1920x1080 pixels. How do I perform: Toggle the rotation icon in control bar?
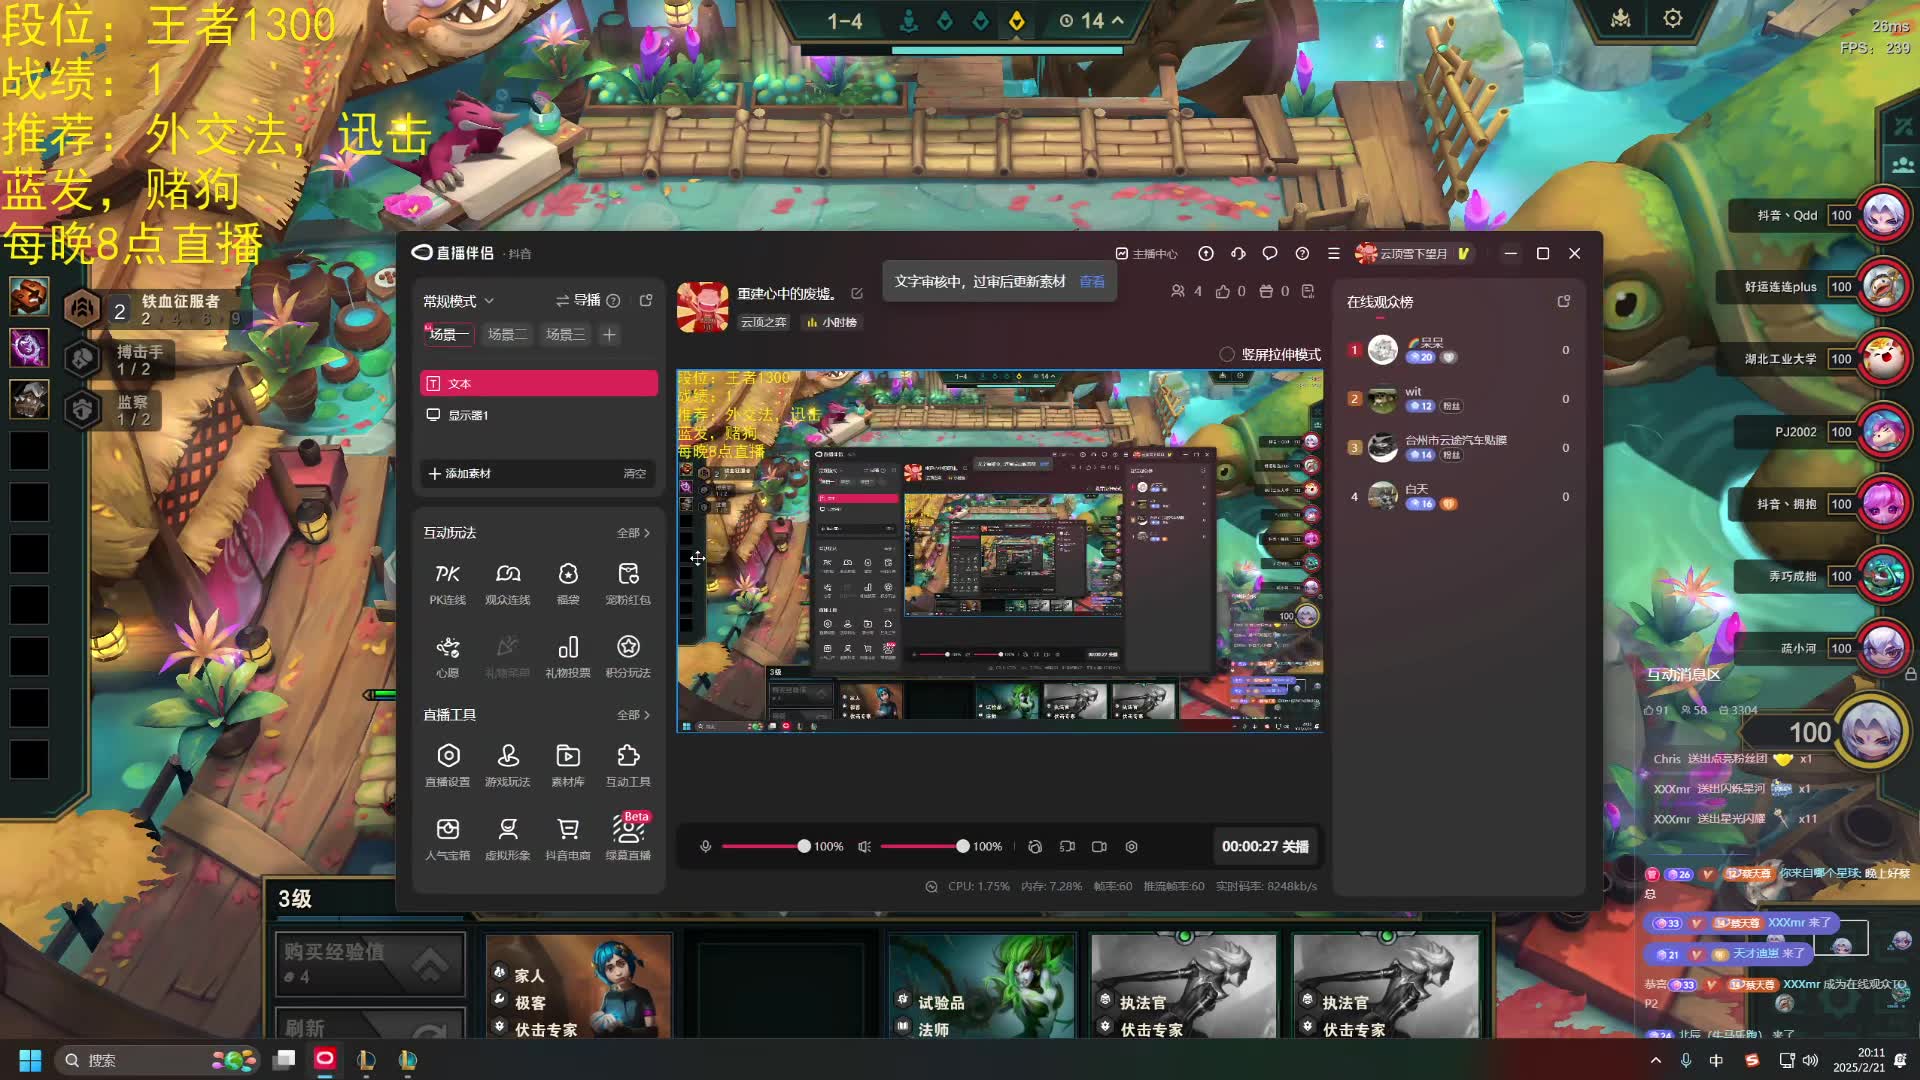(1035, 847)
